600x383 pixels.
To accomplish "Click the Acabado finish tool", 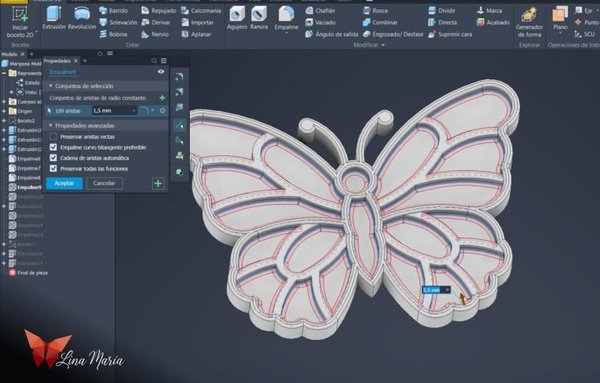I will click(493, 23).
